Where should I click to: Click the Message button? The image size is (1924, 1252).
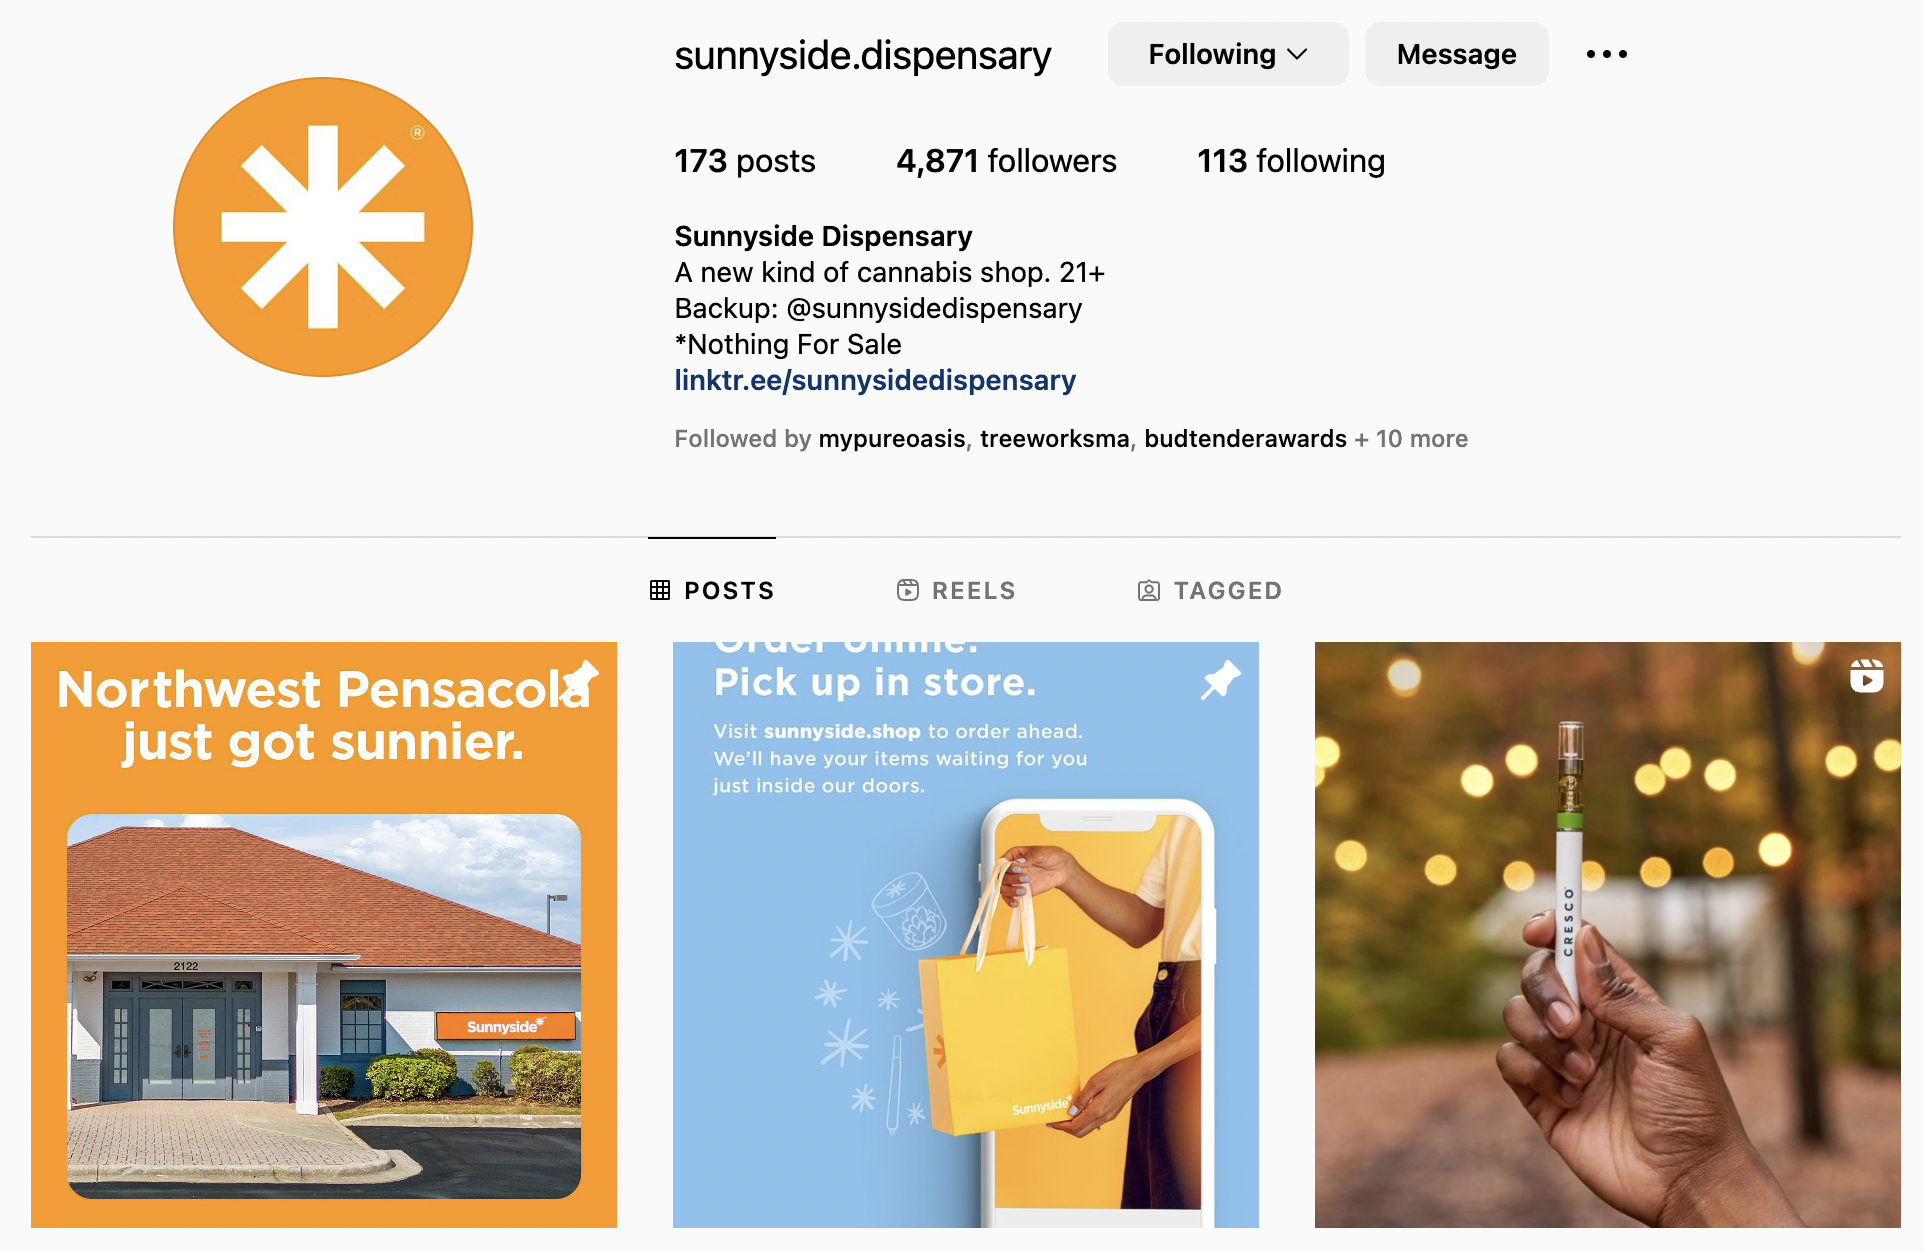point(1456,54)
